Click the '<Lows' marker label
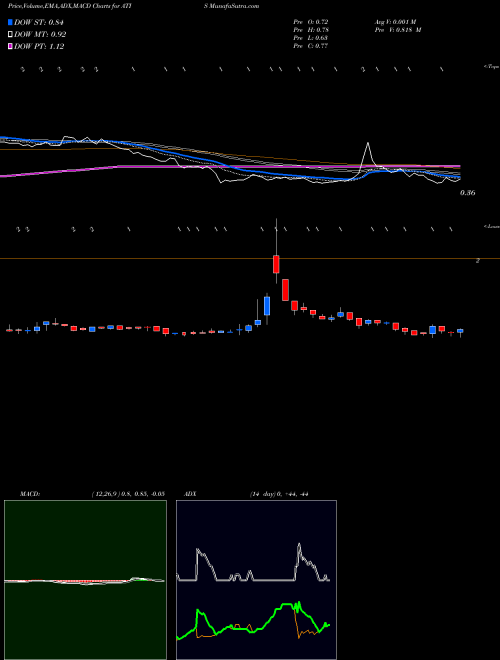Screen dimensions: 500x660 (491, 226)
